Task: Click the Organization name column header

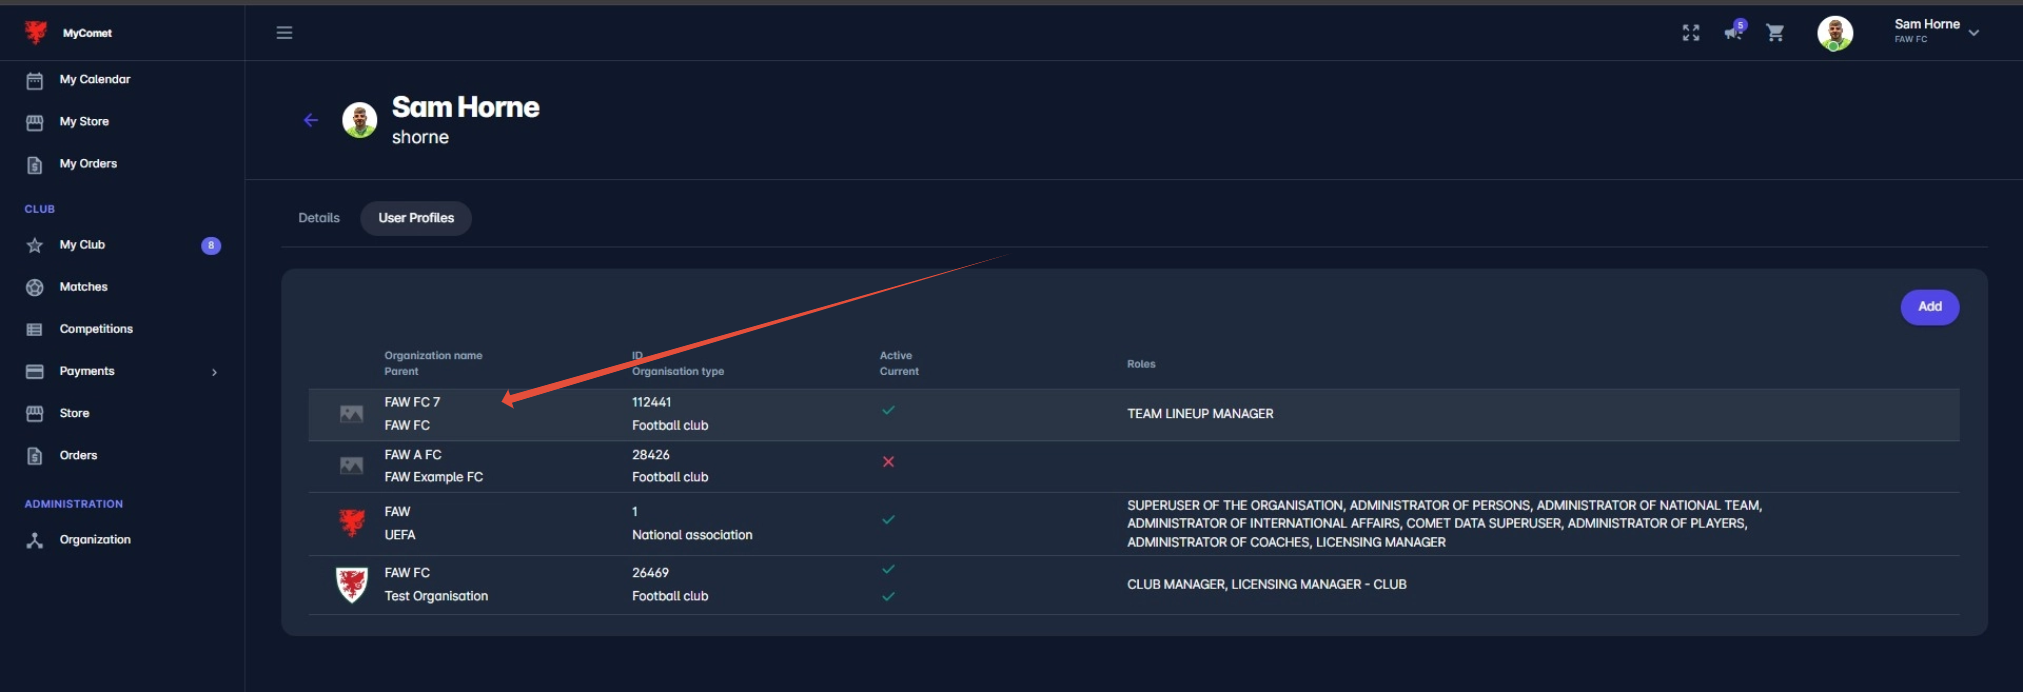Action: pyautogui.click(x=433, y=355)
